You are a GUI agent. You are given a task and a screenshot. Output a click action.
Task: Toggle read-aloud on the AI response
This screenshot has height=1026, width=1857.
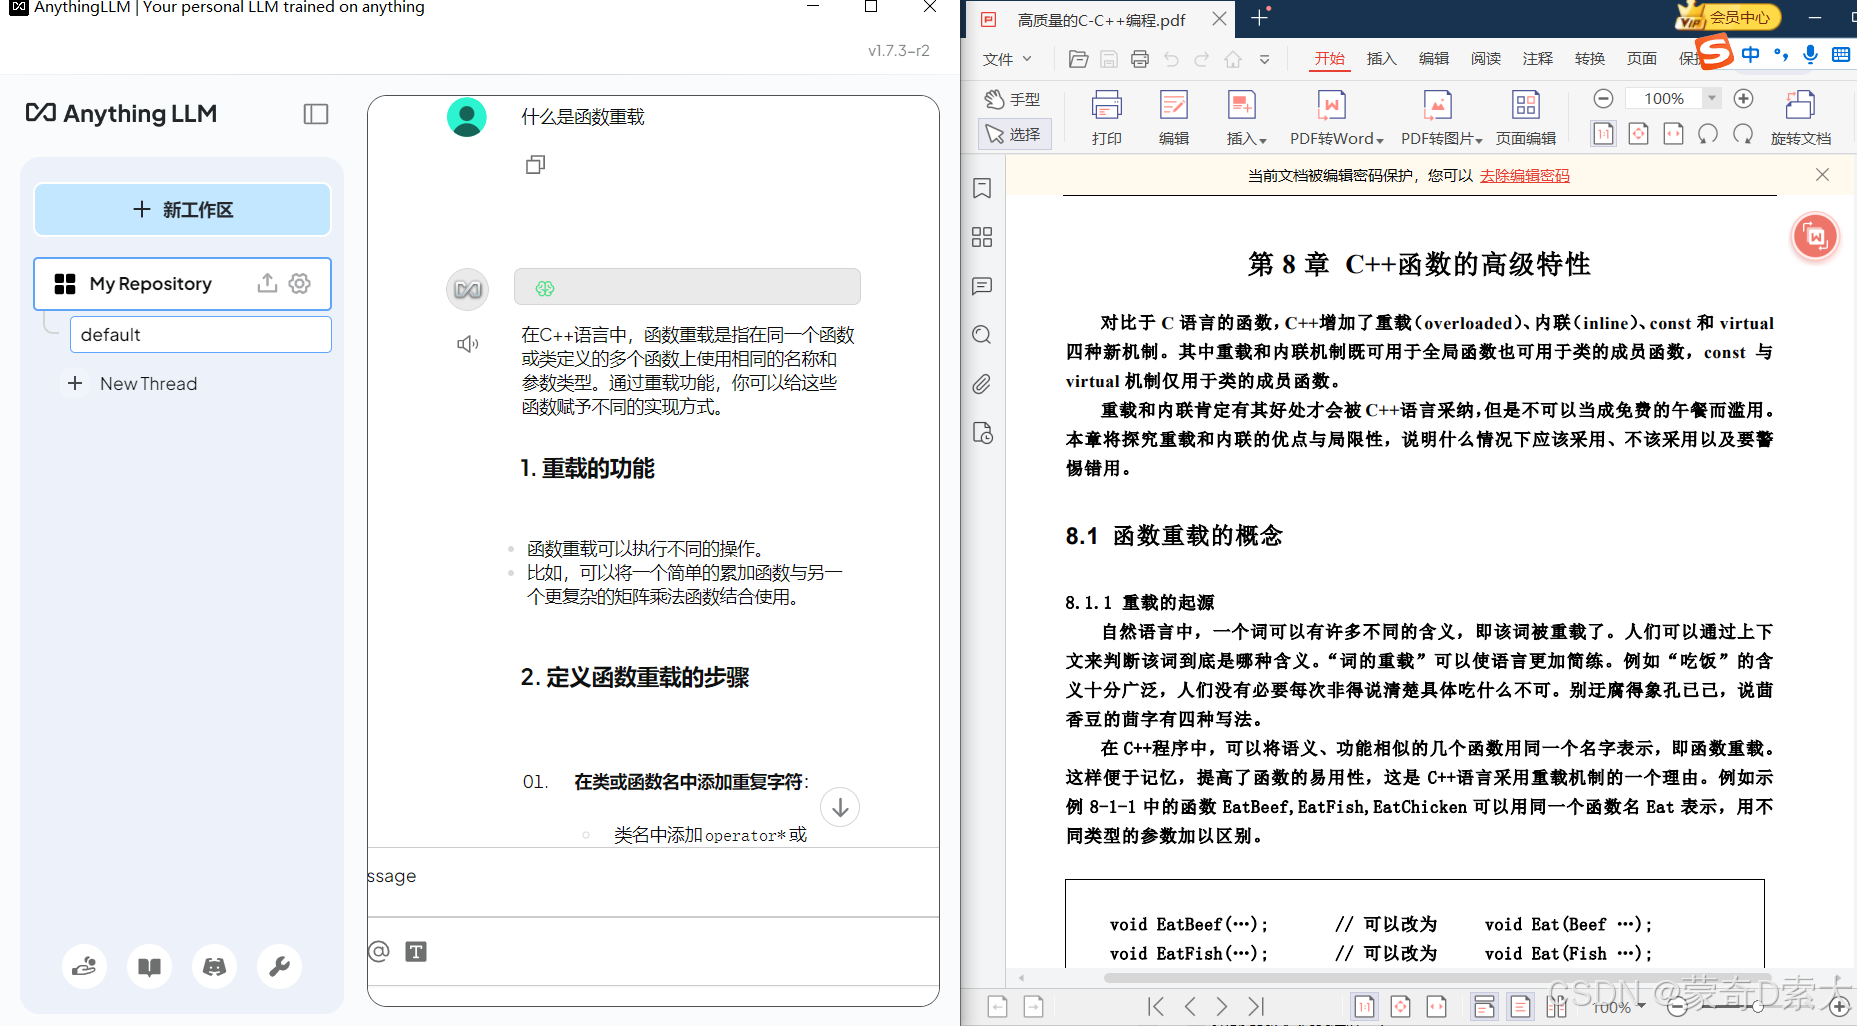tap(467, 343)
